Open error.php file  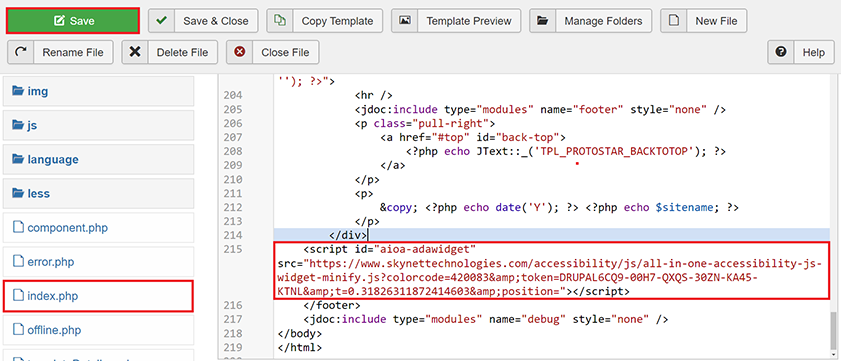(x=98, y=262)
